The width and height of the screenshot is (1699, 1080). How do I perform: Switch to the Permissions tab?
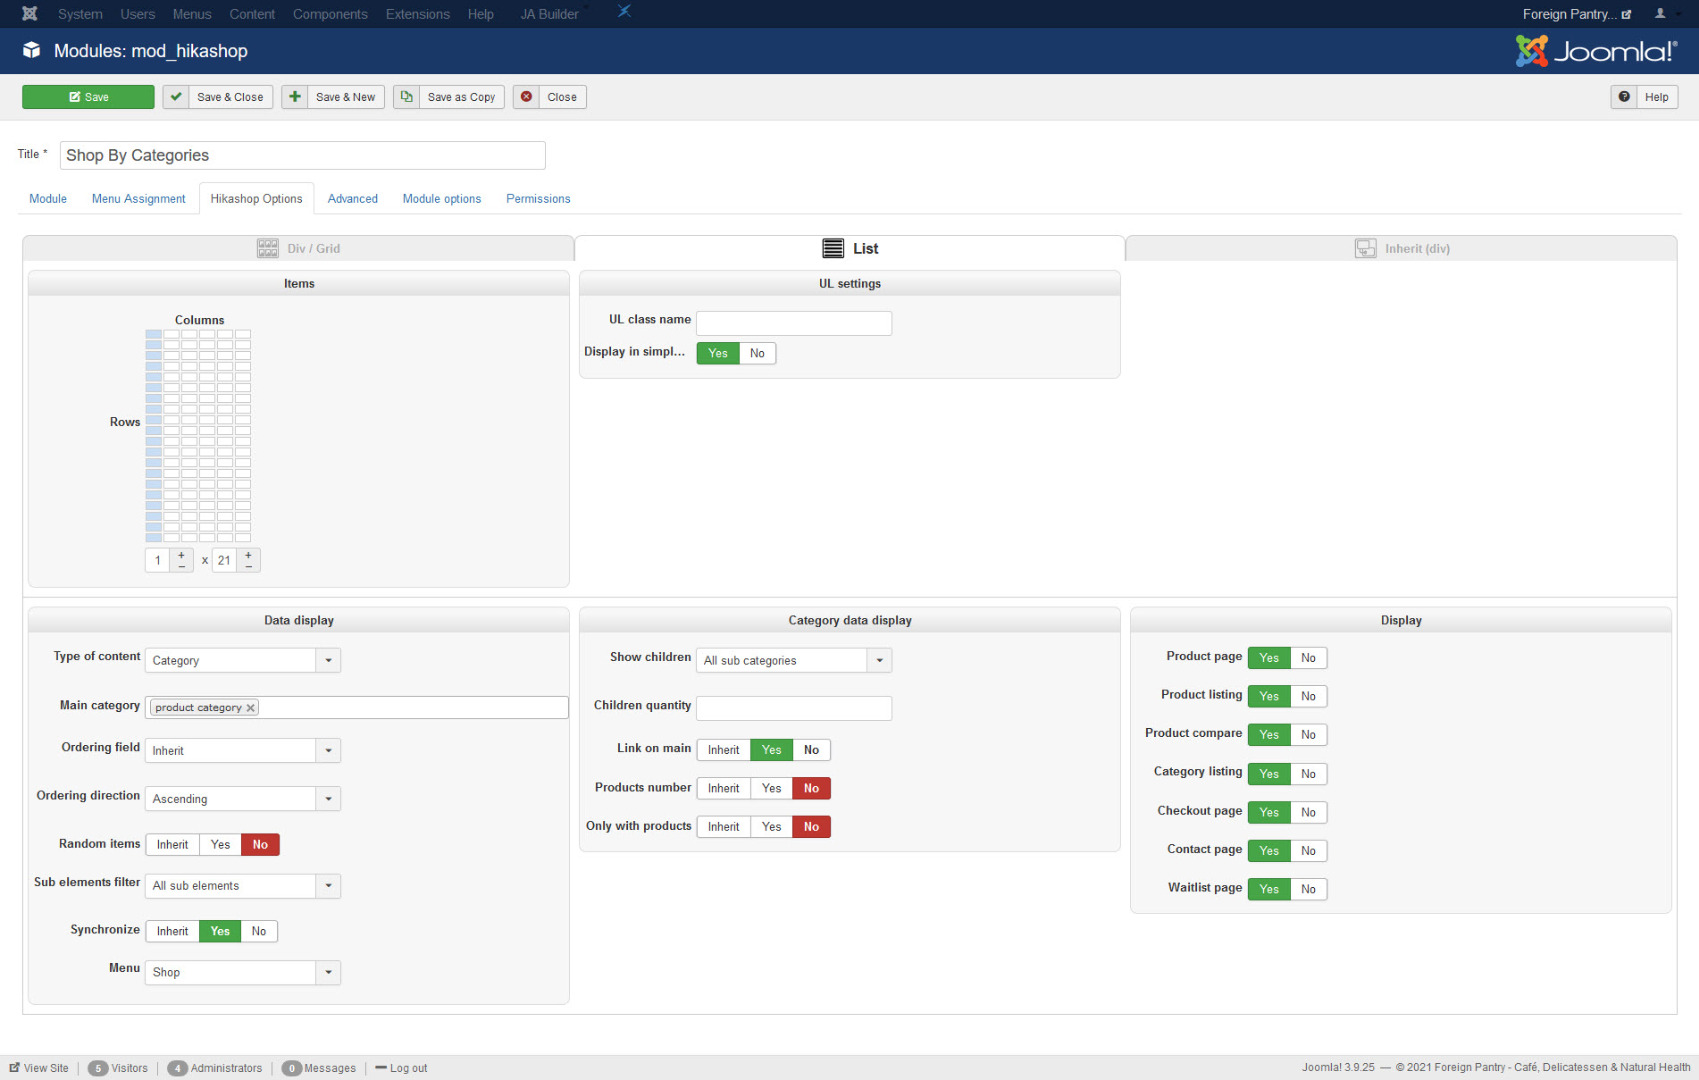click(x=538, y=199)
